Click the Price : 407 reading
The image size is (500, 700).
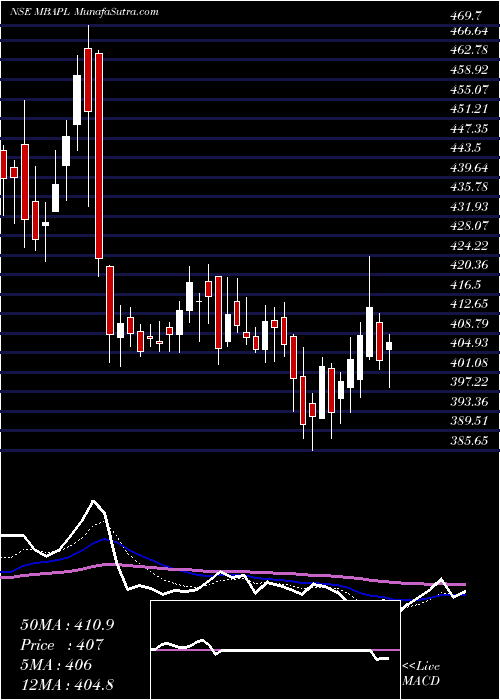[x=62, y=645]
